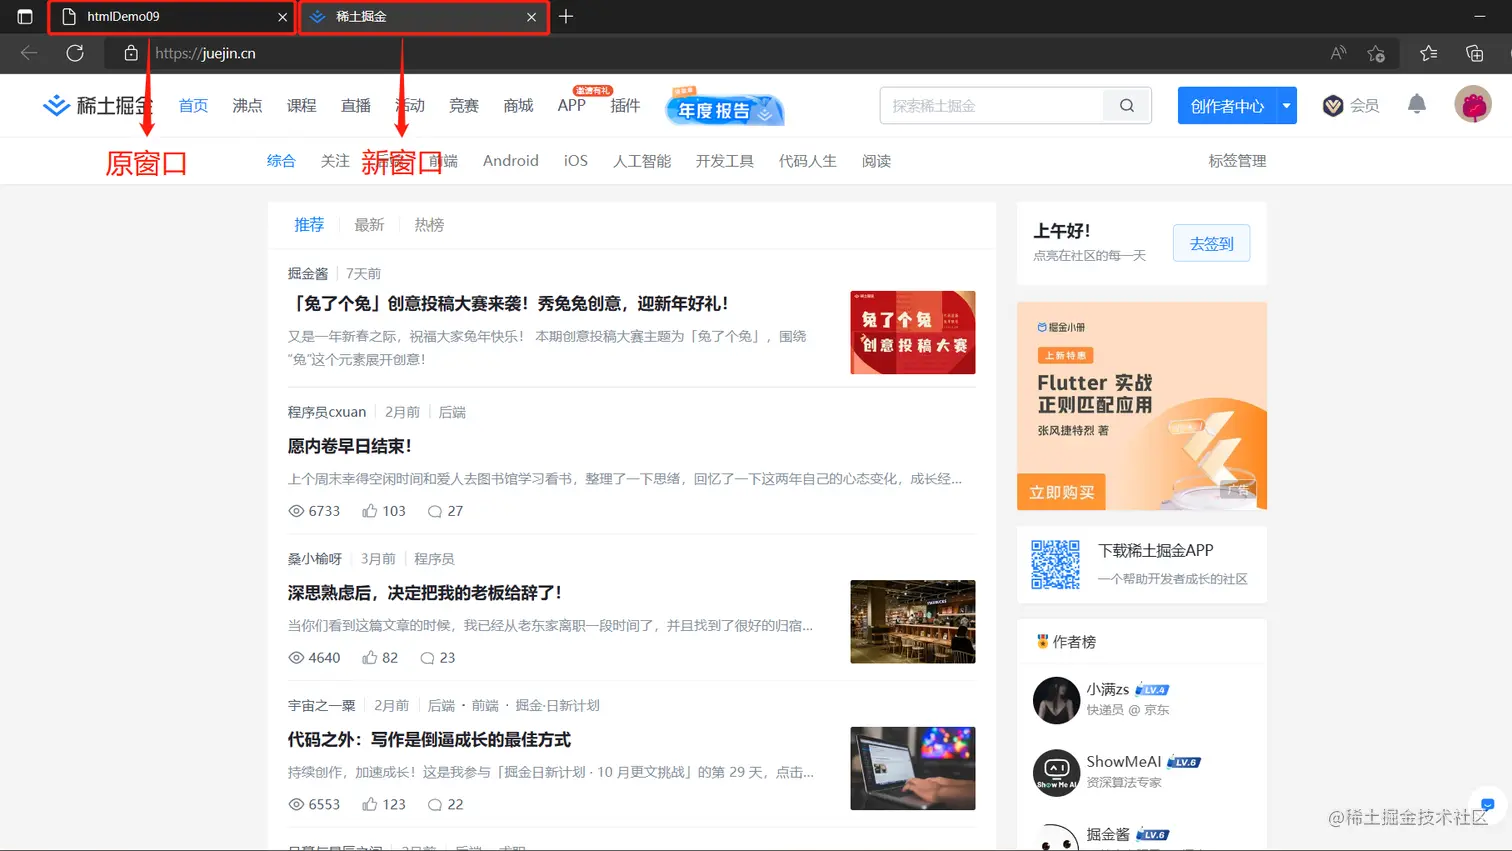Open the favorites list icon

tap(1429, 53)
